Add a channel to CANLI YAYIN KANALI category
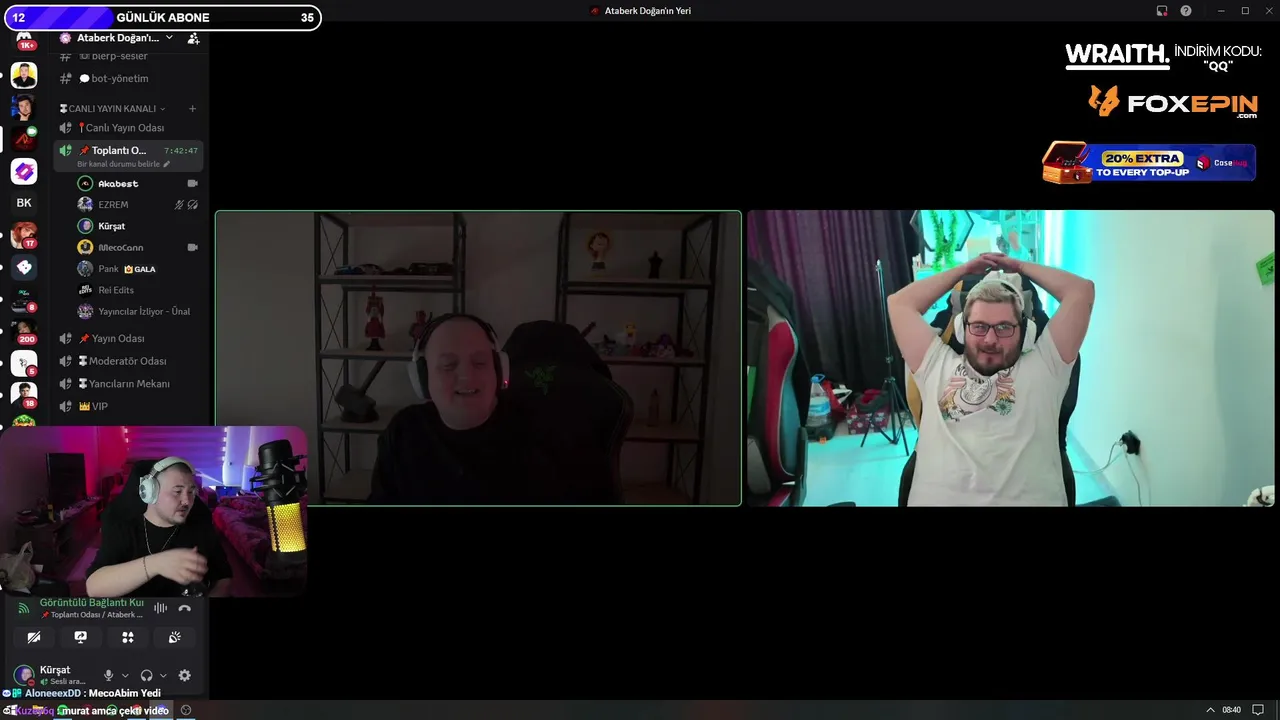 [x=193, y=108]
